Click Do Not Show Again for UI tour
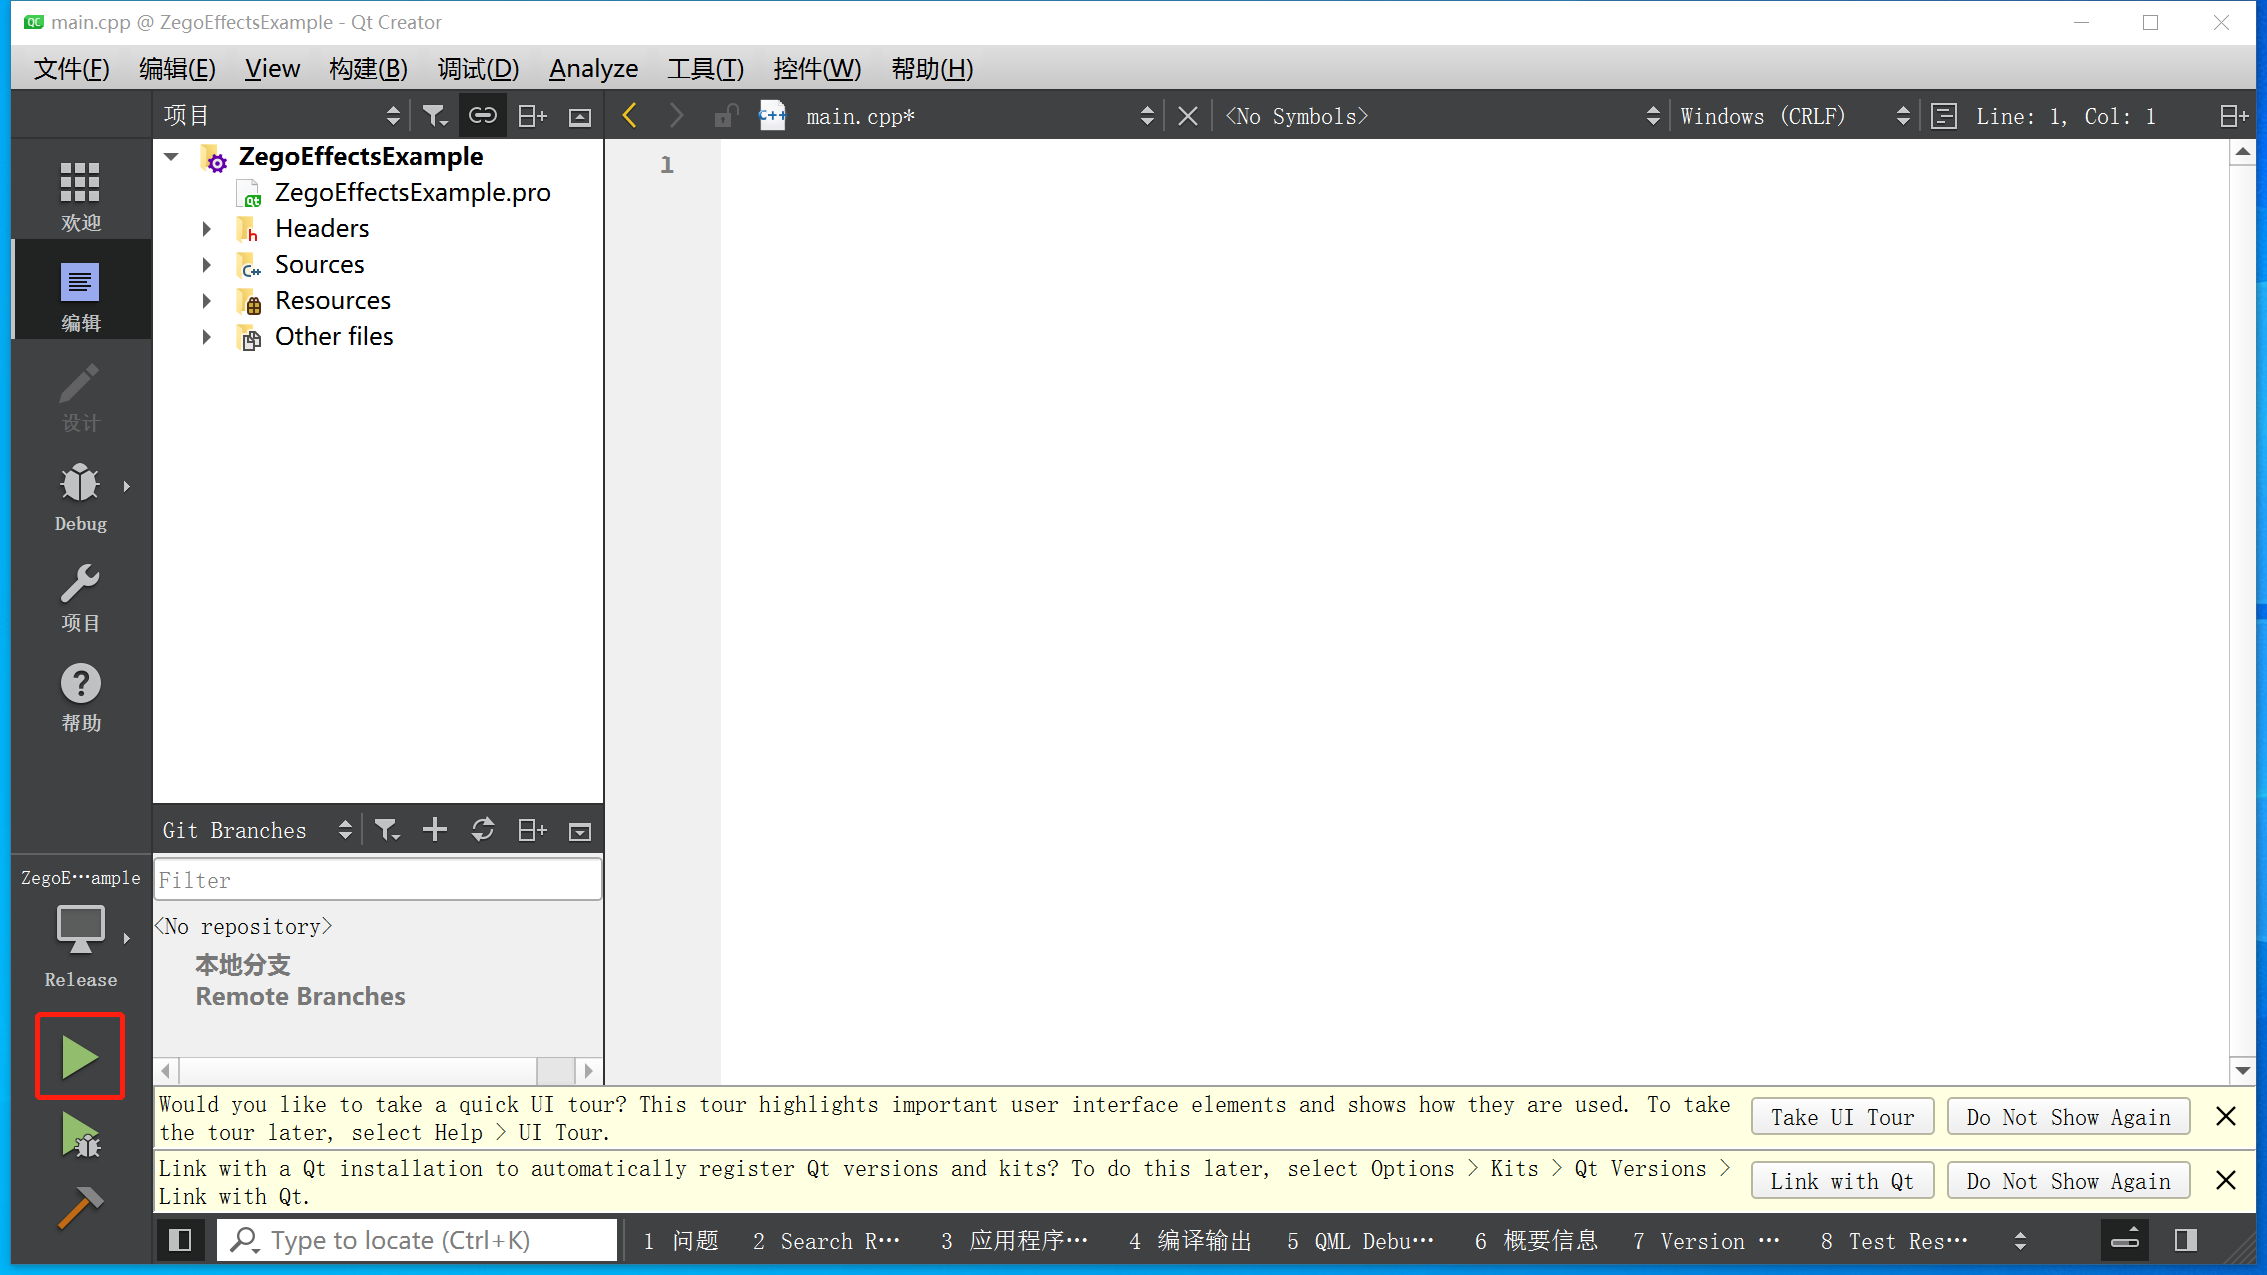 pyautogui.click(x=2068, y=1117)
